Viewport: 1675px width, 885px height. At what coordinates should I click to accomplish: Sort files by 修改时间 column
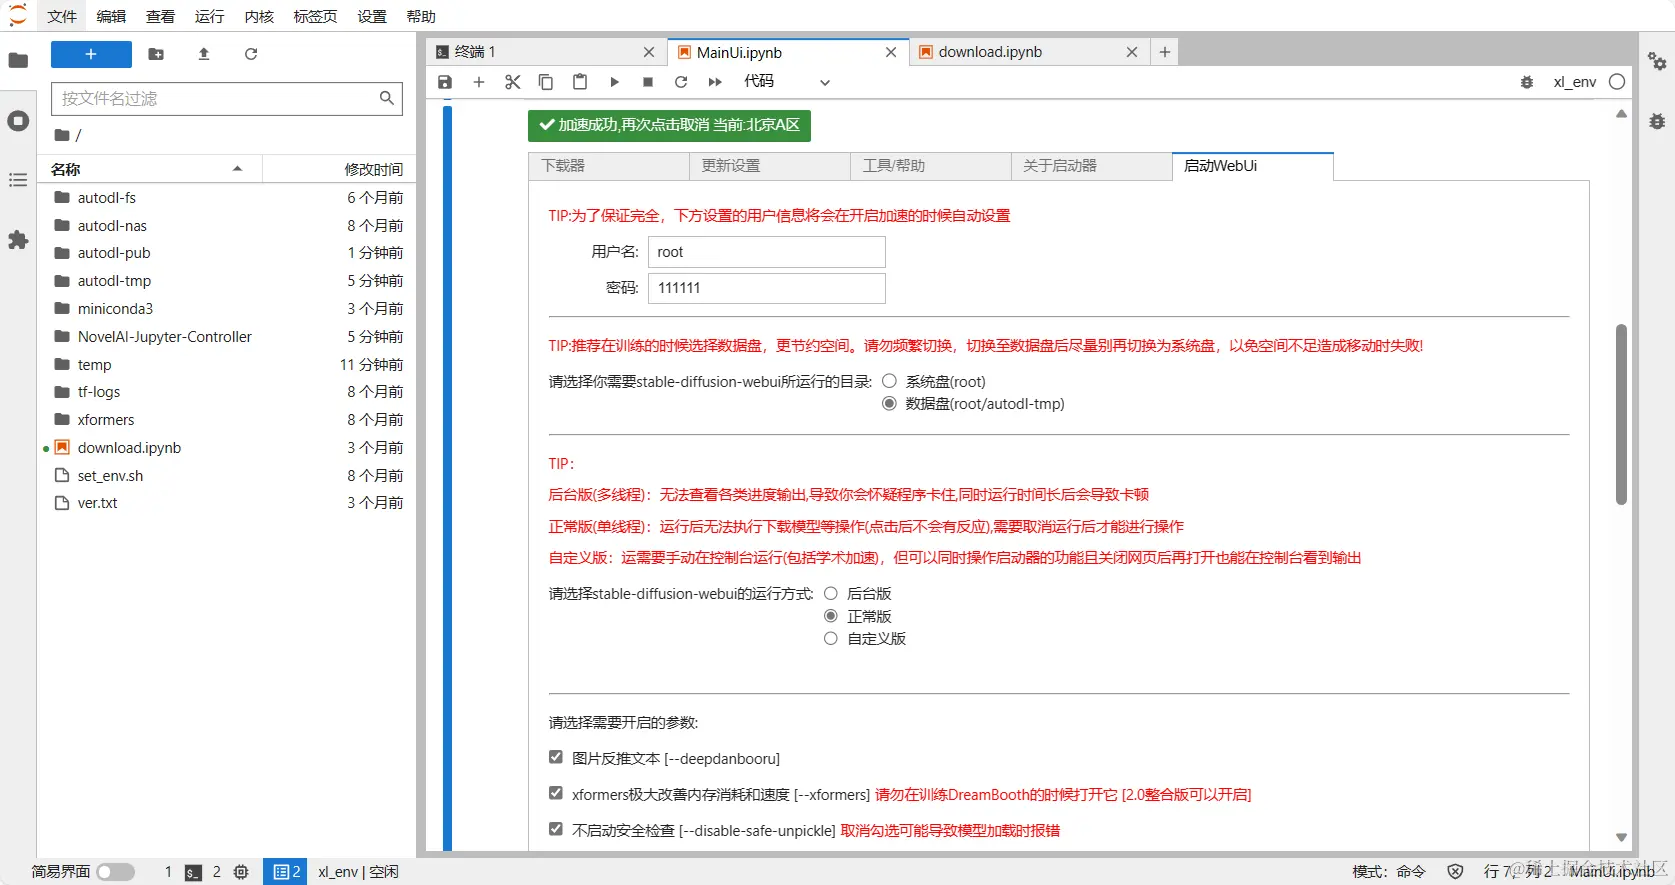(338, 169)
